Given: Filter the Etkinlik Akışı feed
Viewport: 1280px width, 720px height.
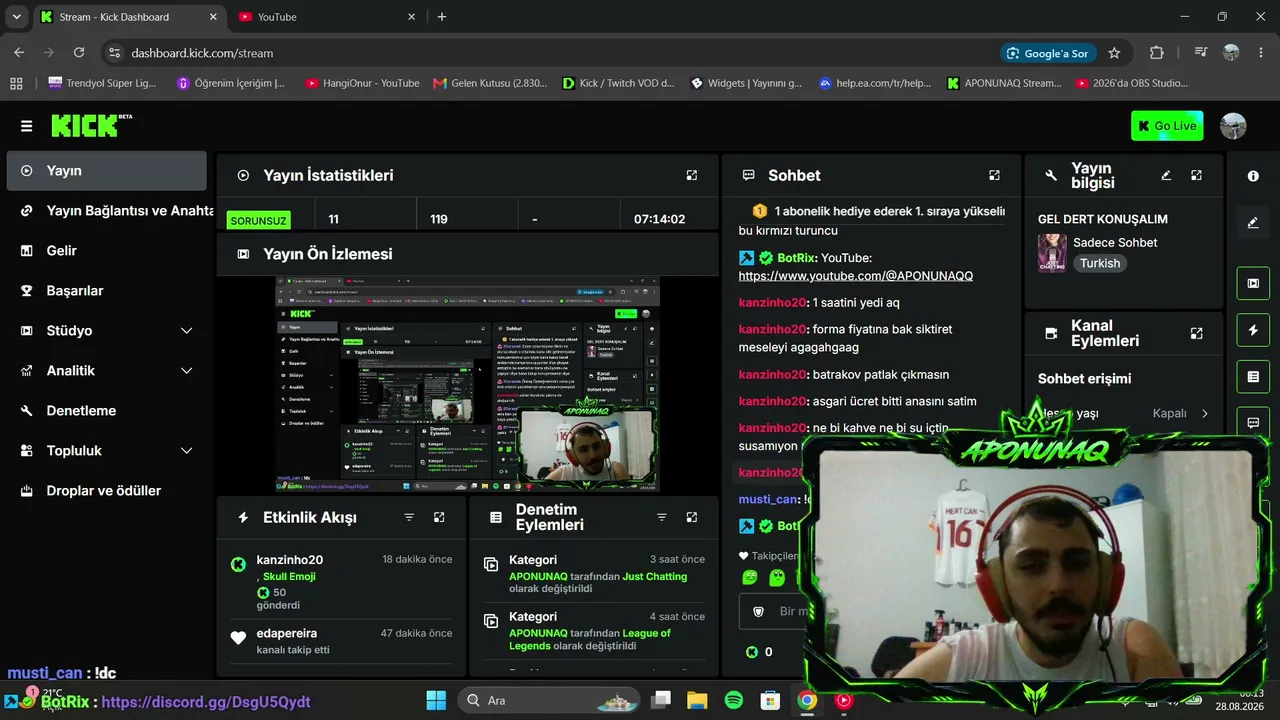Looking at the screenshot, I should click(409, 517).
